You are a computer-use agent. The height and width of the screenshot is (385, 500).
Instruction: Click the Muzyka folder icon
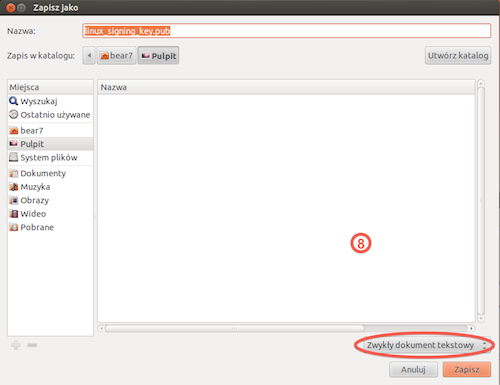13,187
